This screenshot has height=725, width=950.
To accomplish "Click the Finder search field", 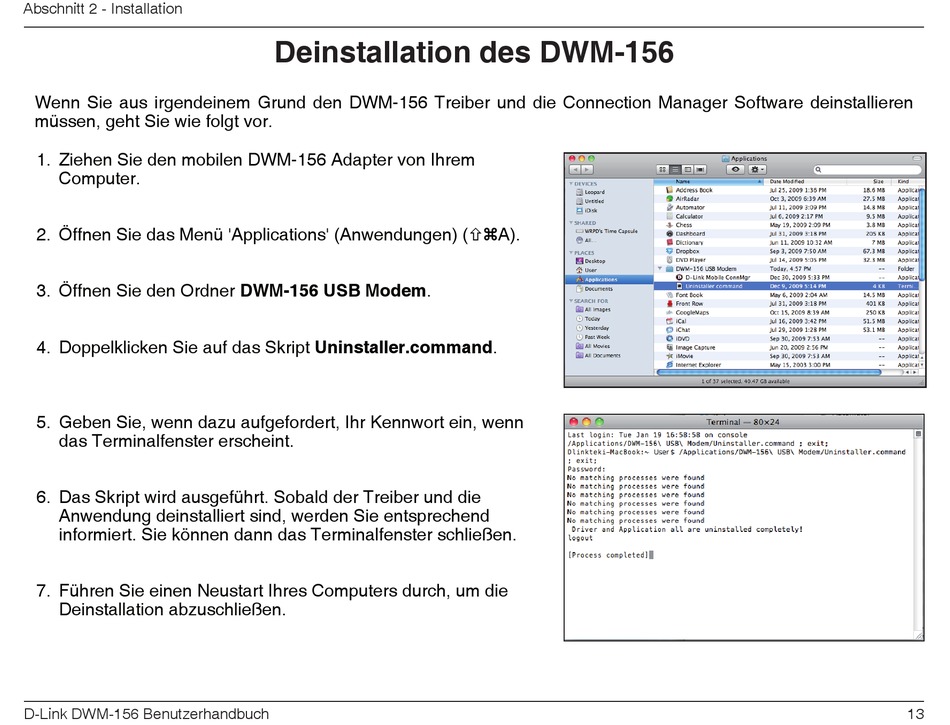I will (866, 170).
